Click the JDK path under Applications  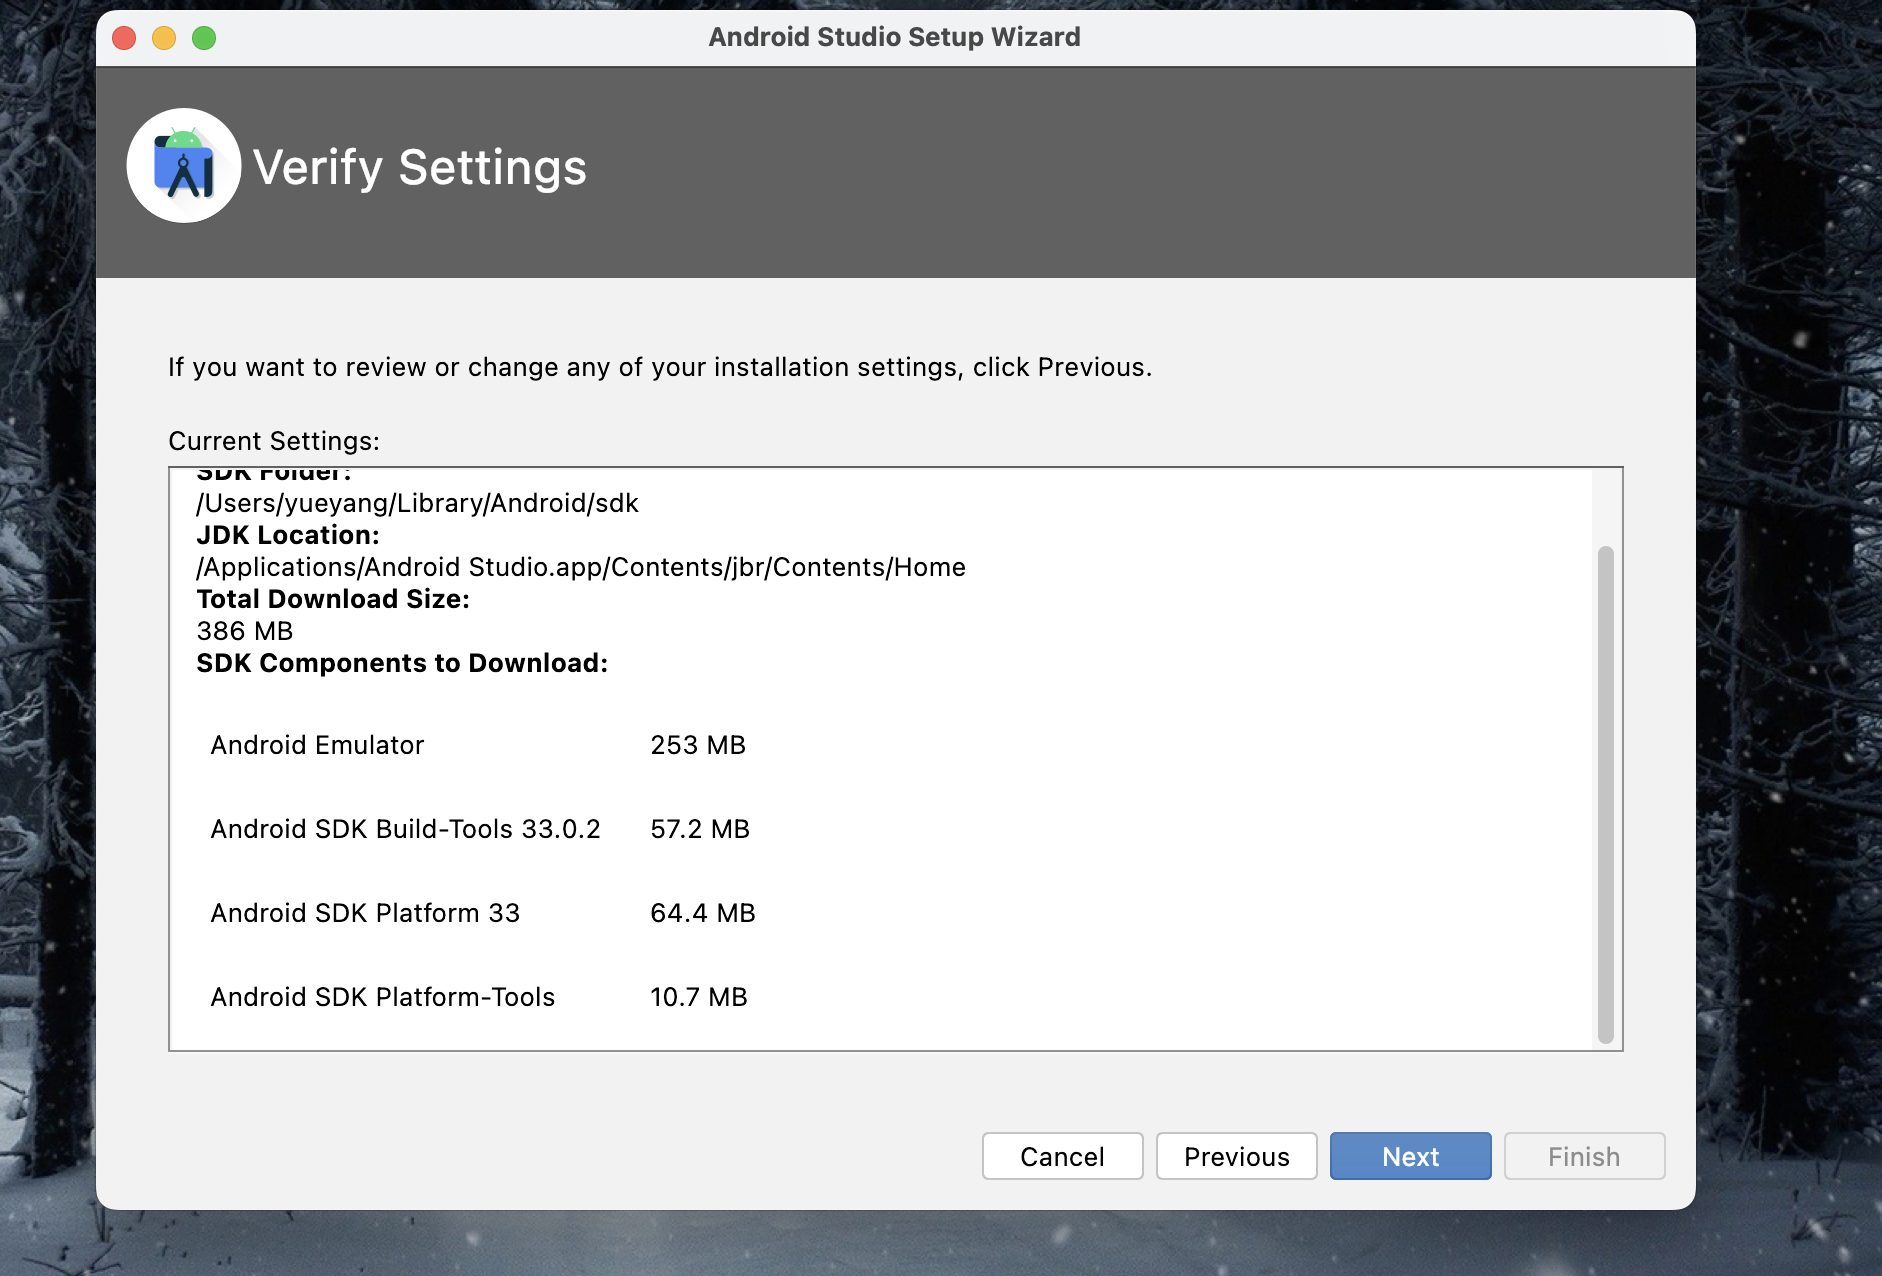(581, 567)
